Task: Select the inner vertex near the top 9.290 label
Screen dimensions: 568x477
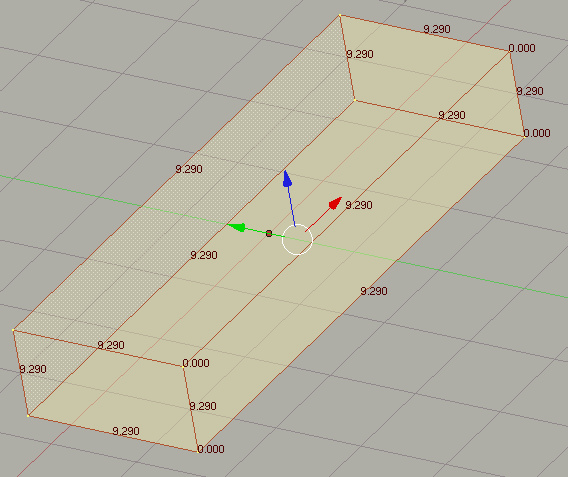Action: pyautogui.click(x=355, y=100)
